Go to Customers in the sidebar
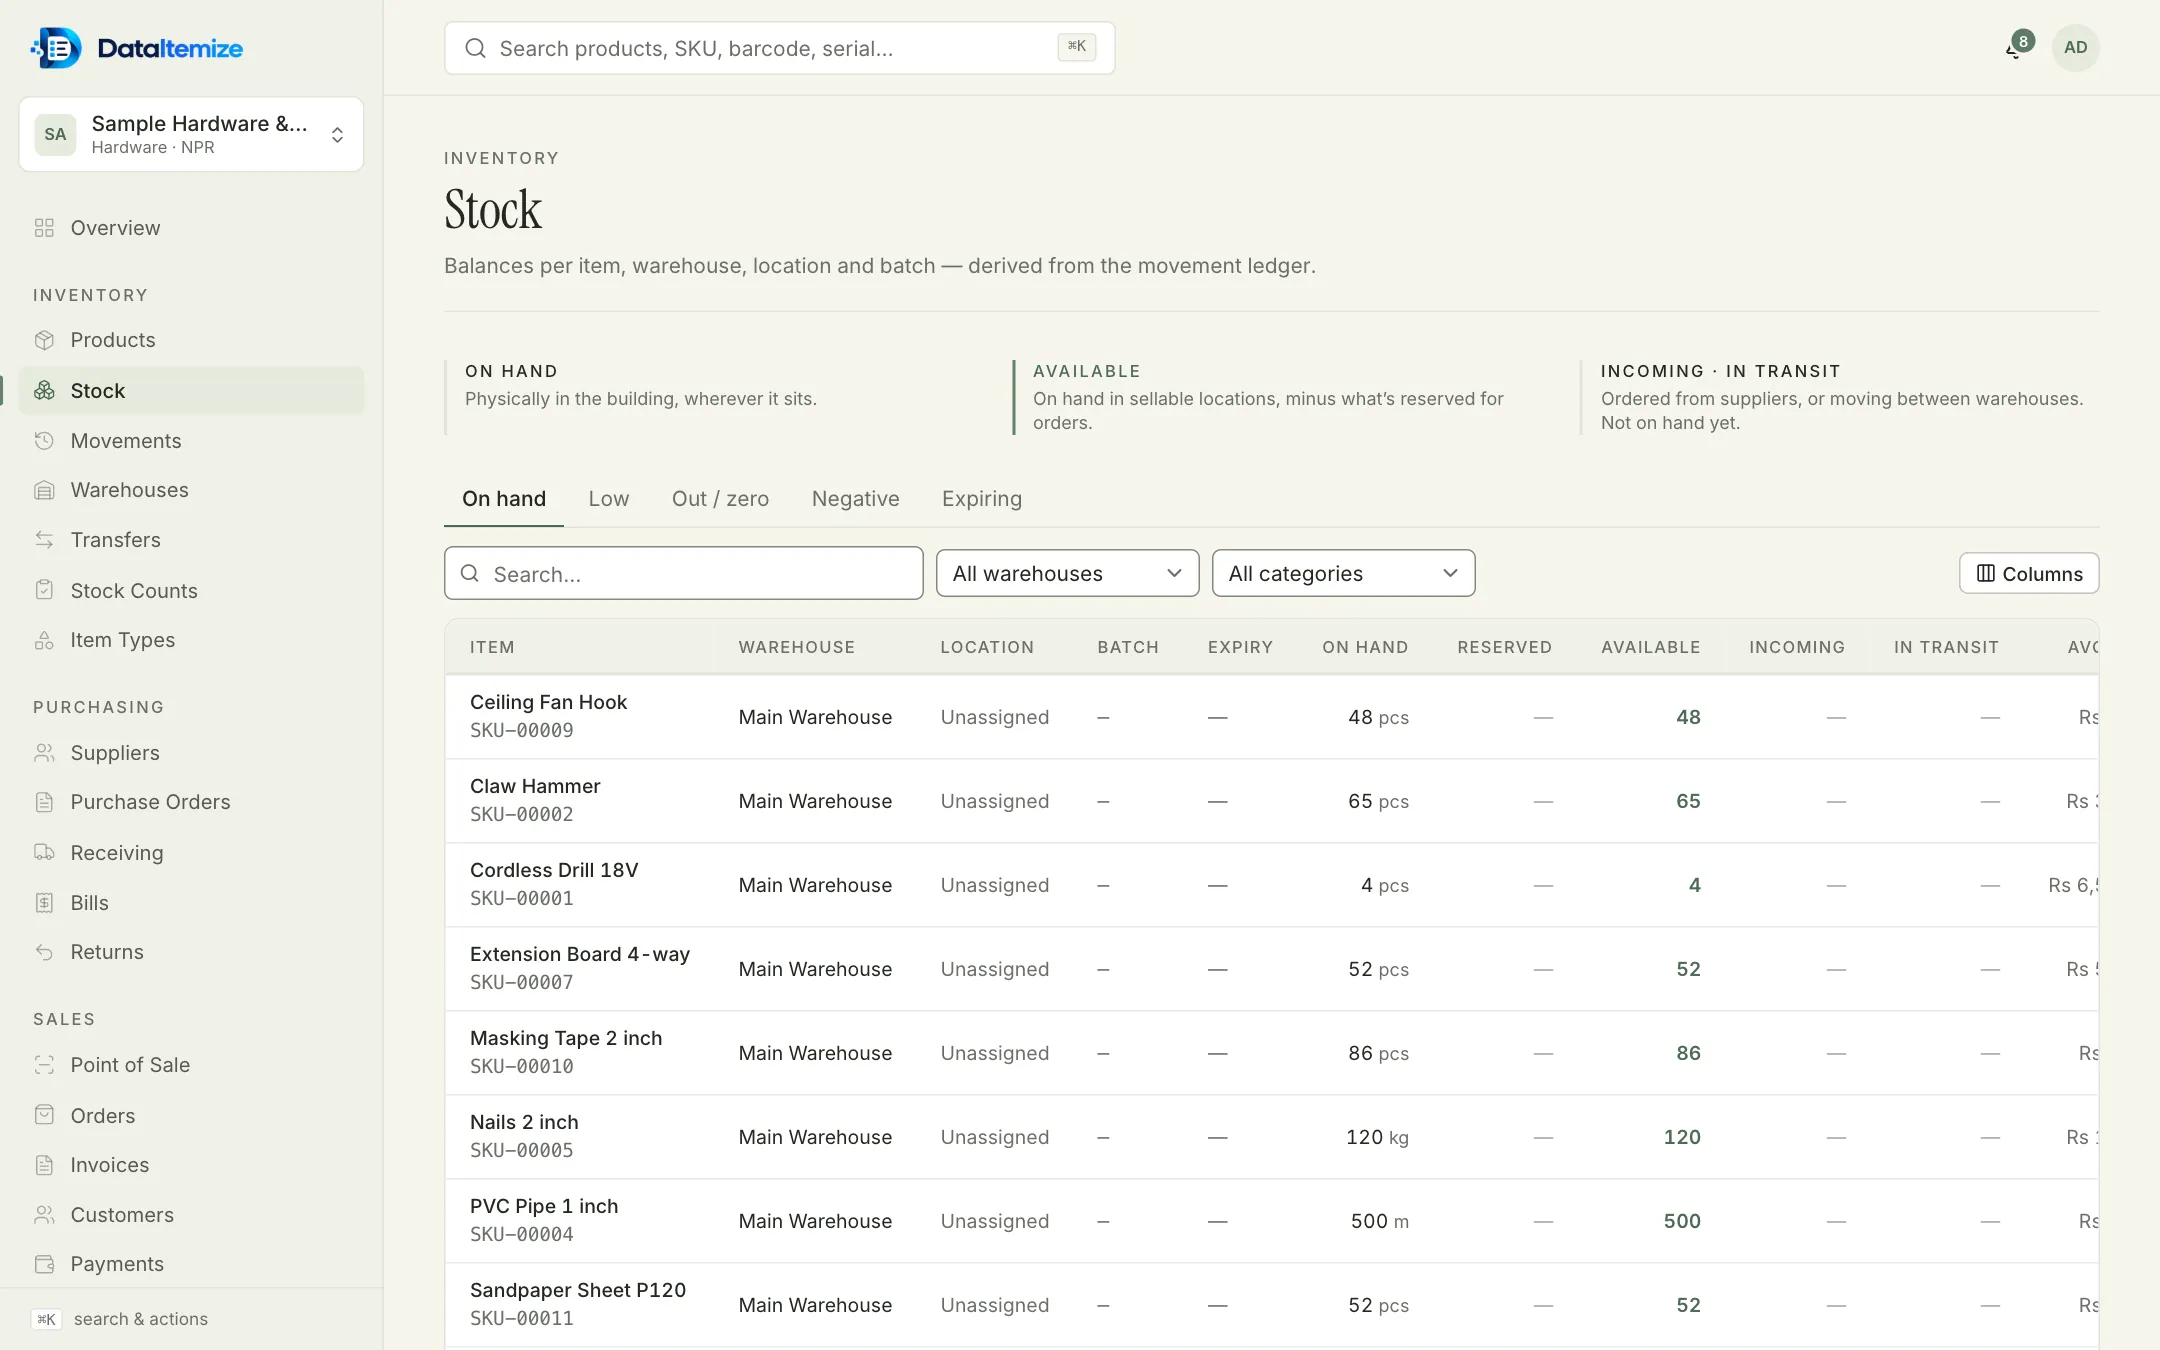 click(122, 1215)
